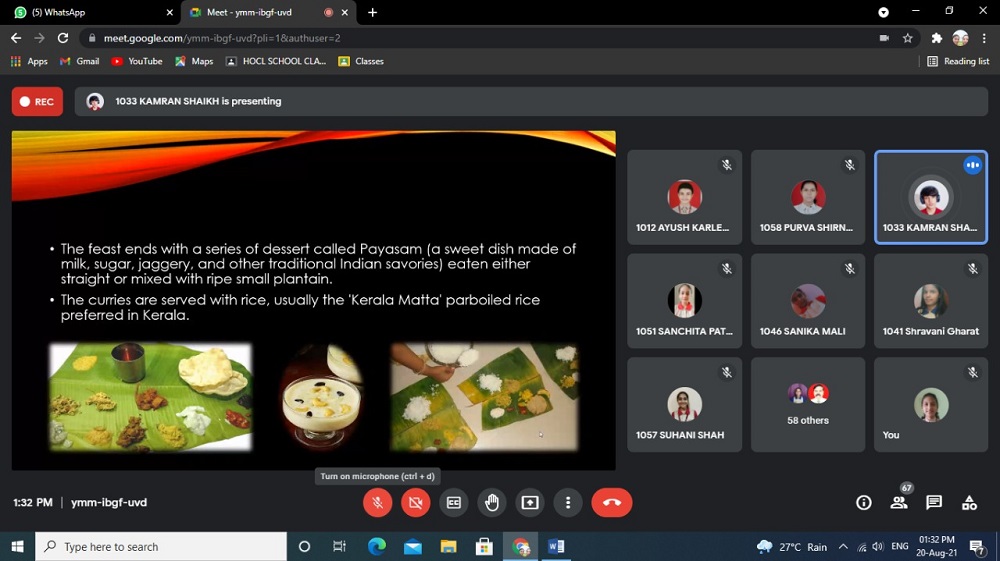Switch to the WhatsApp browser tab

tap(90, 12)
